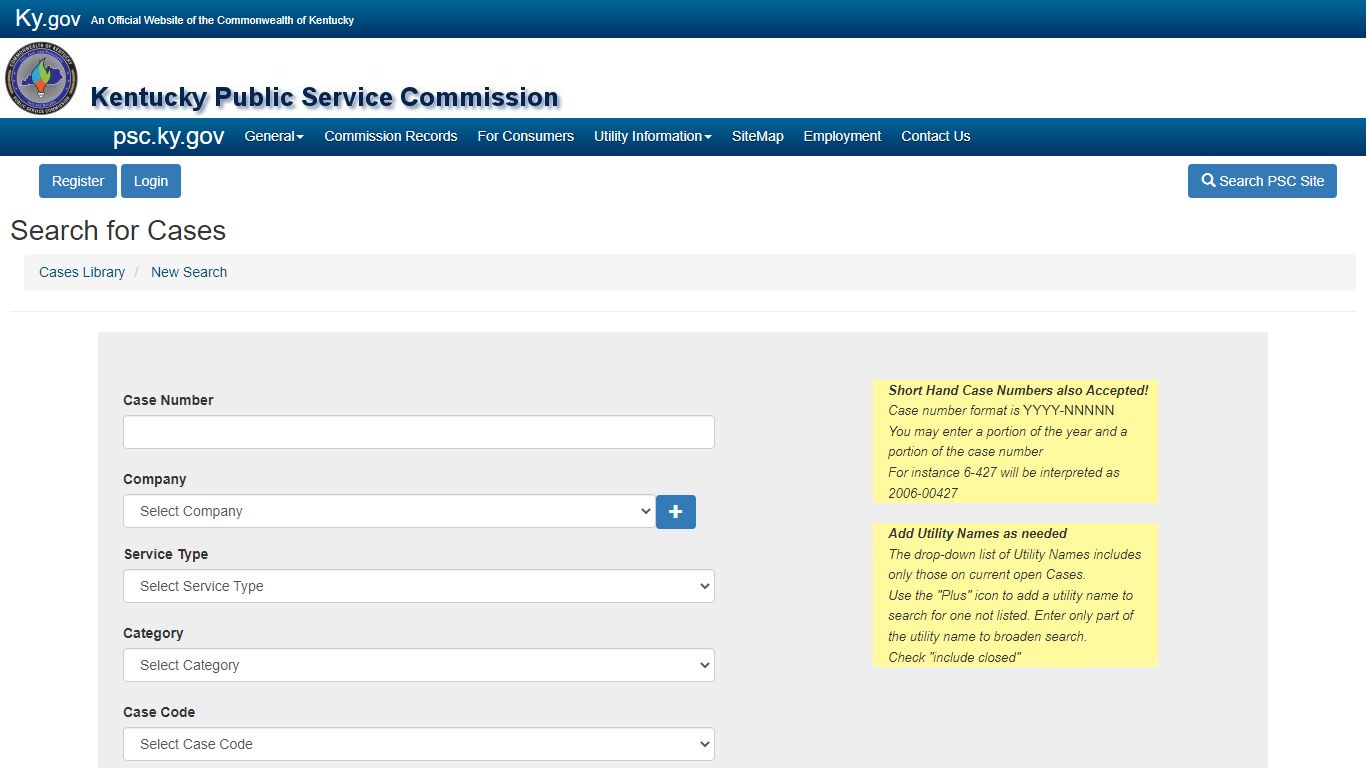Screen dimensions: 1366x768
Task: Open the Select Category dropdown
Action: coord(419,665)
